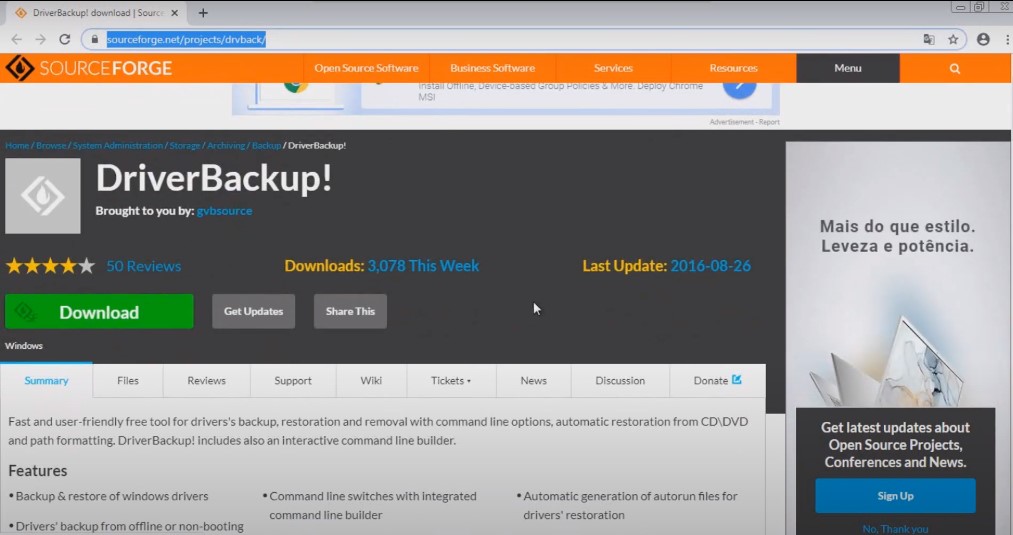Click the site lock icon in address bar
Image resolution: width=1013 pixels, height=535 pixels.
click(x=94, y=39)
